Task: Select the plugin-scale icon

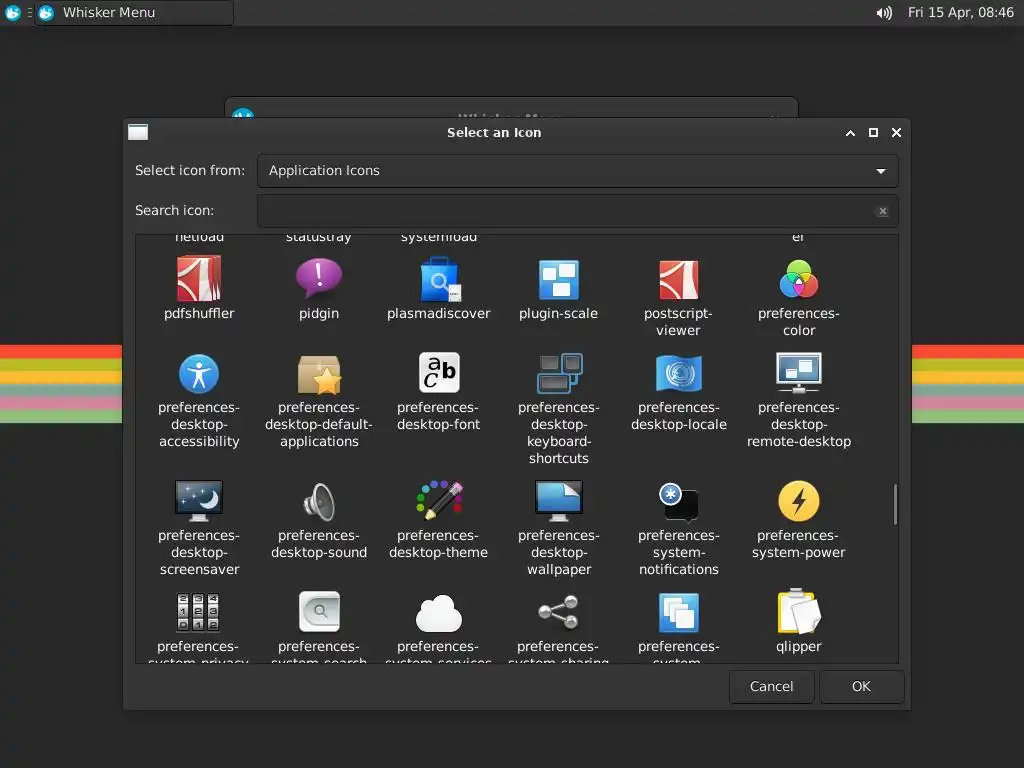Action: click(x=558, y=279)
